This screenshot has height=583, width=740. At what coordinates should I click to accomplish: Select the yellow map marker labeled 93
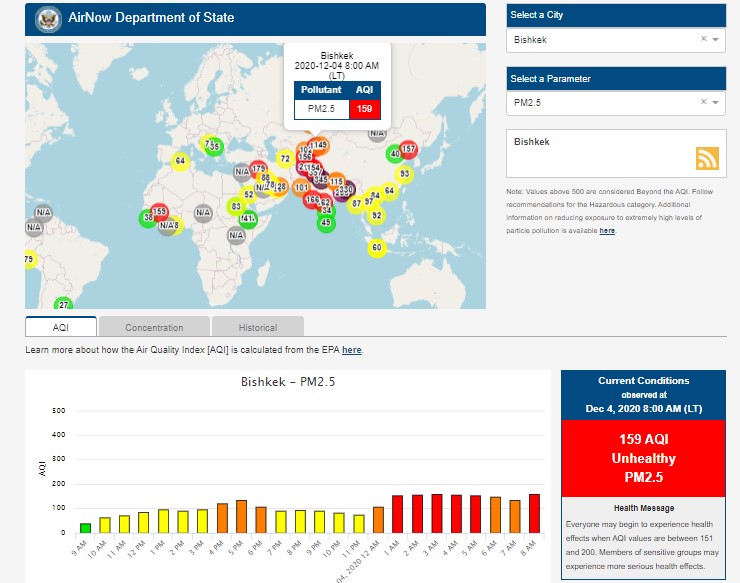point(404,174)
